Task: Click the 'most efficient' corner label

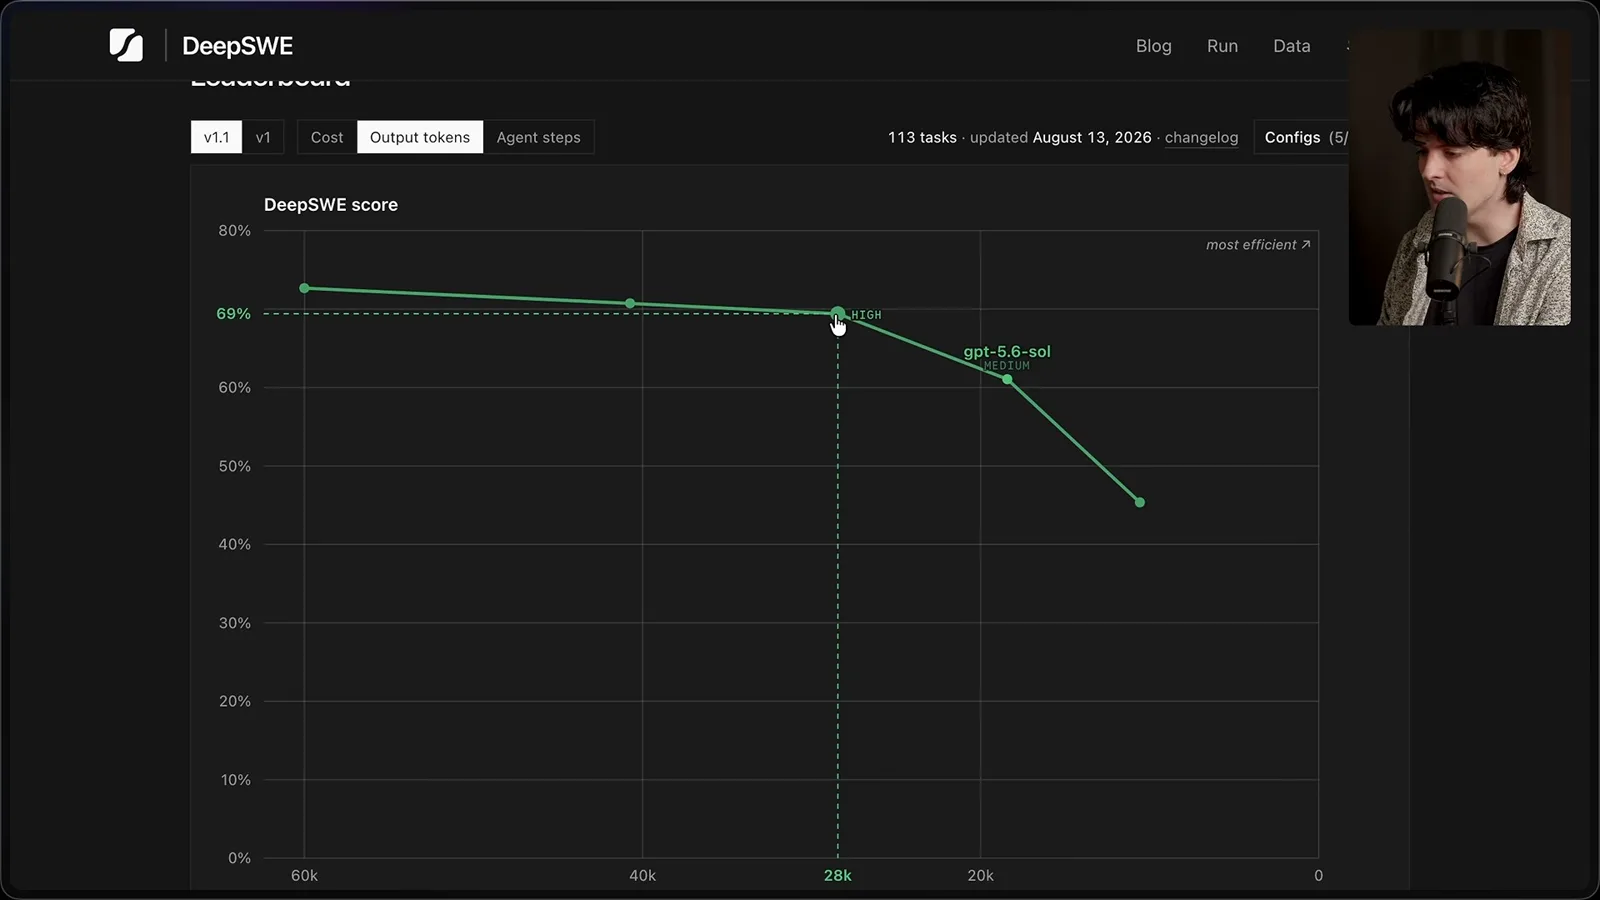Action: [1258, 245]
